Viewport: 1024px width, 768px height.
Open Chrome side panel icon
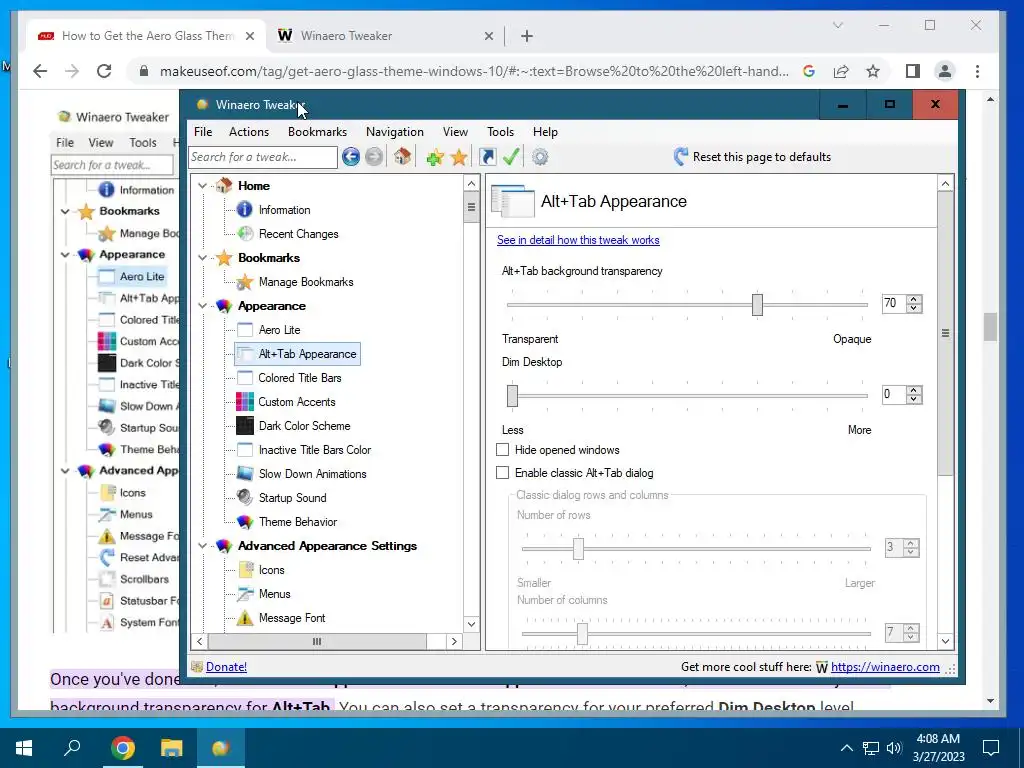(x=913, y=71)
